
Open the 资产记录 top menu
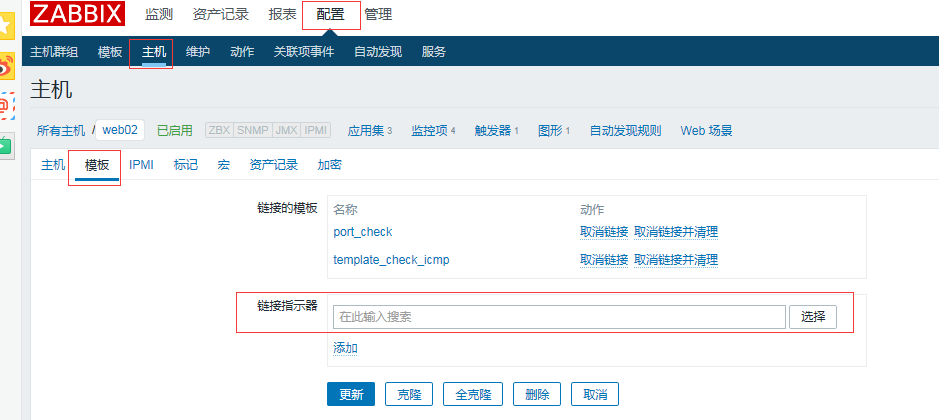(220, 14)
